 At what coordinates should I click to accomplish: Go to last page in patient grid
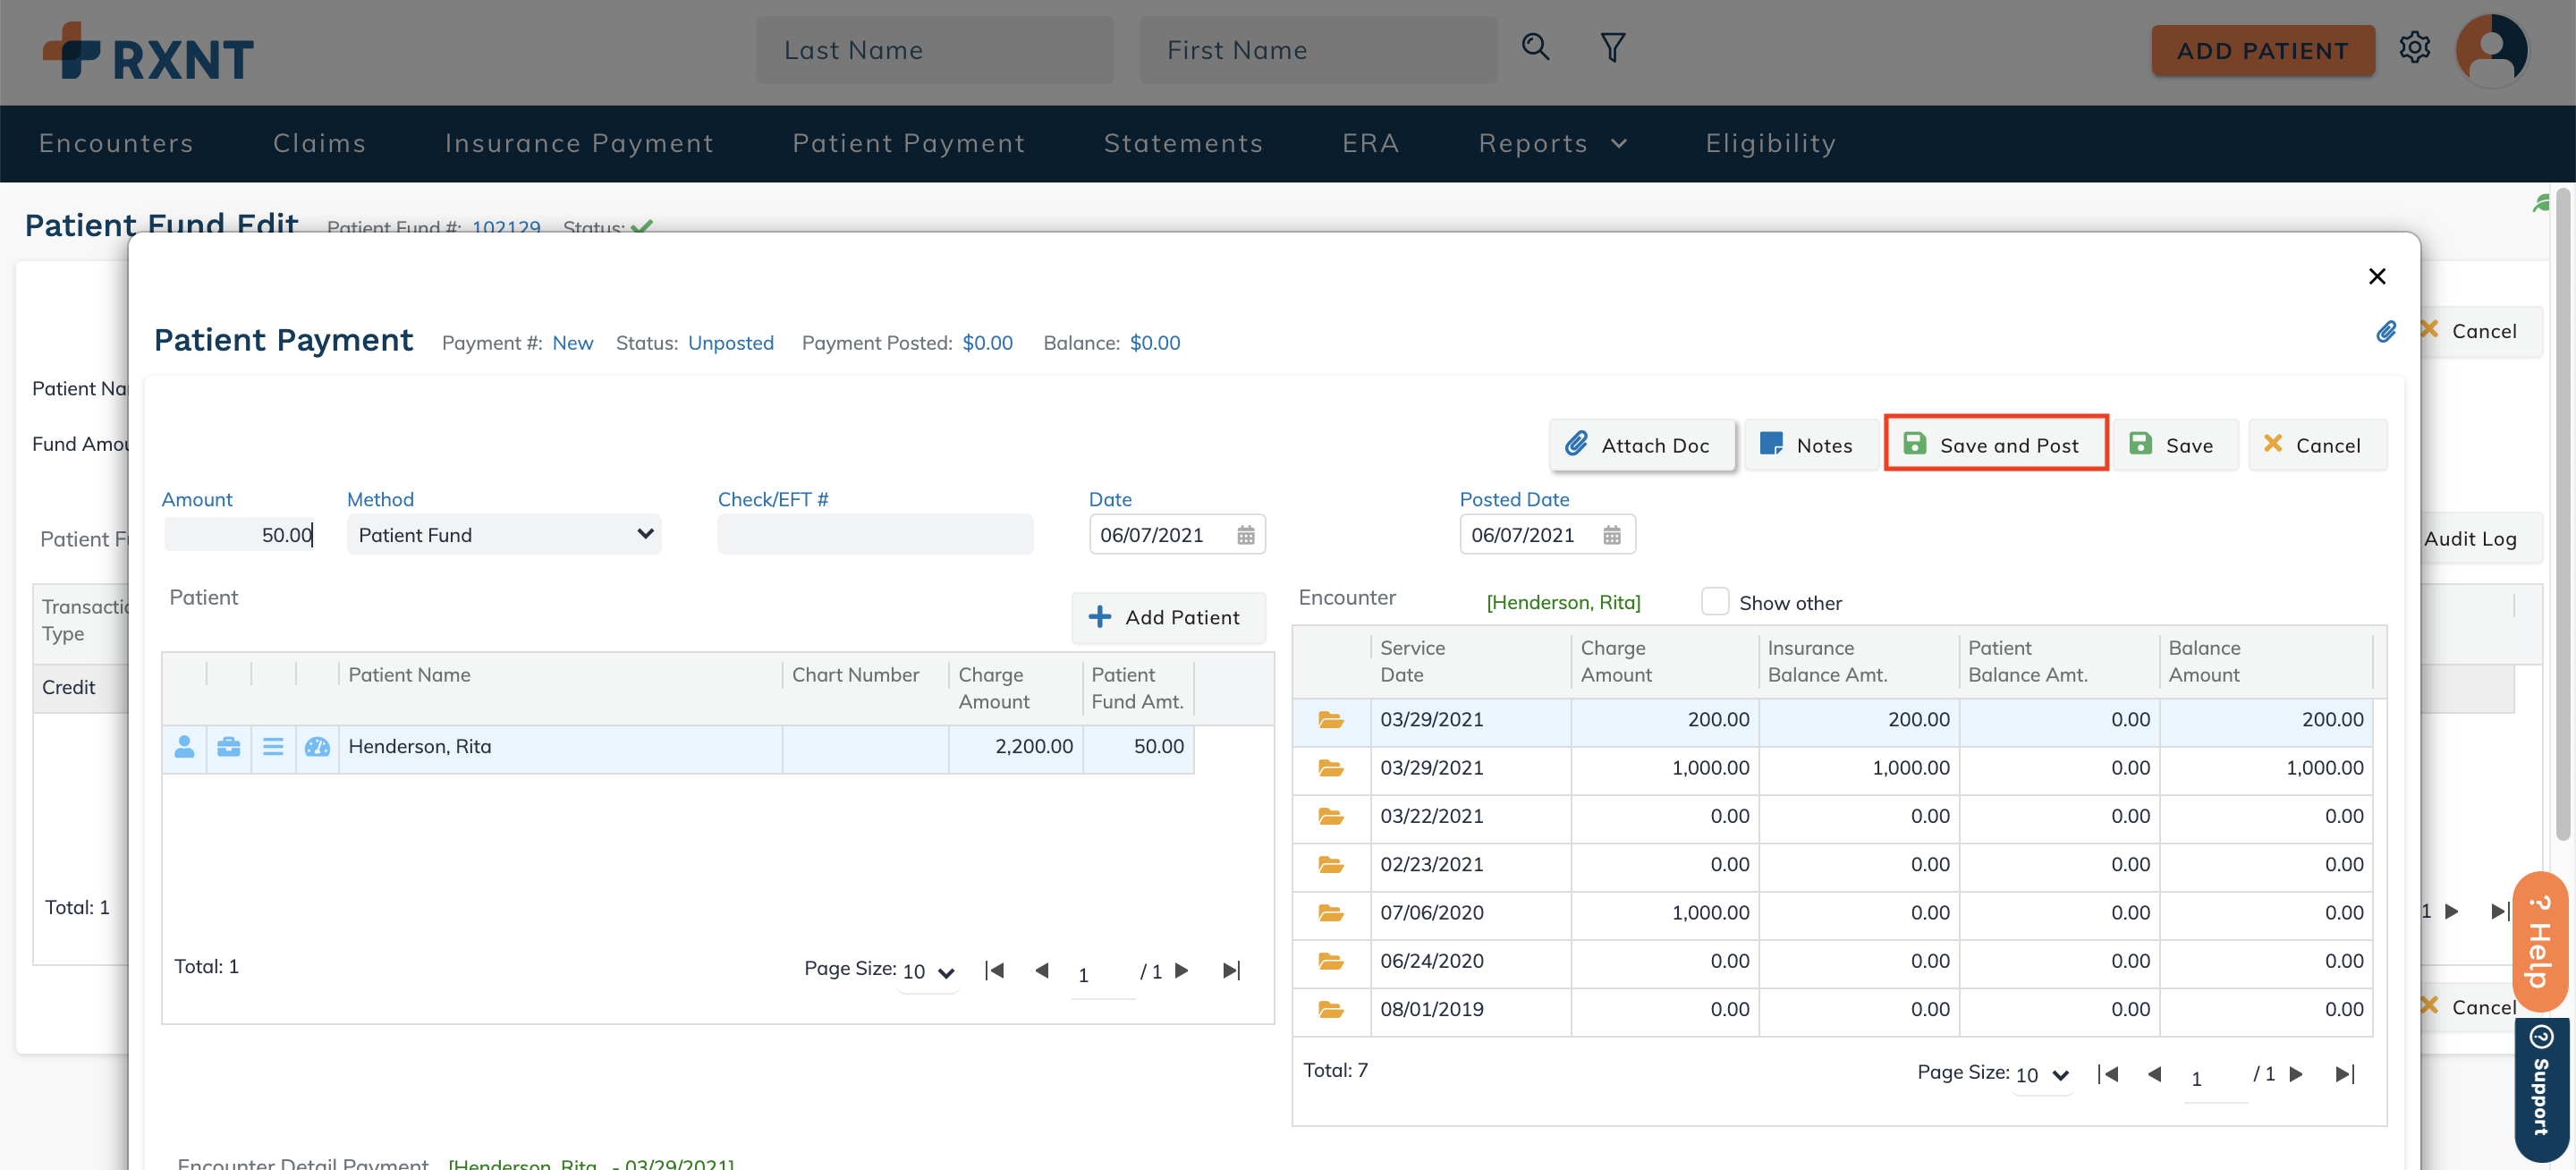tap(1231, 970)
